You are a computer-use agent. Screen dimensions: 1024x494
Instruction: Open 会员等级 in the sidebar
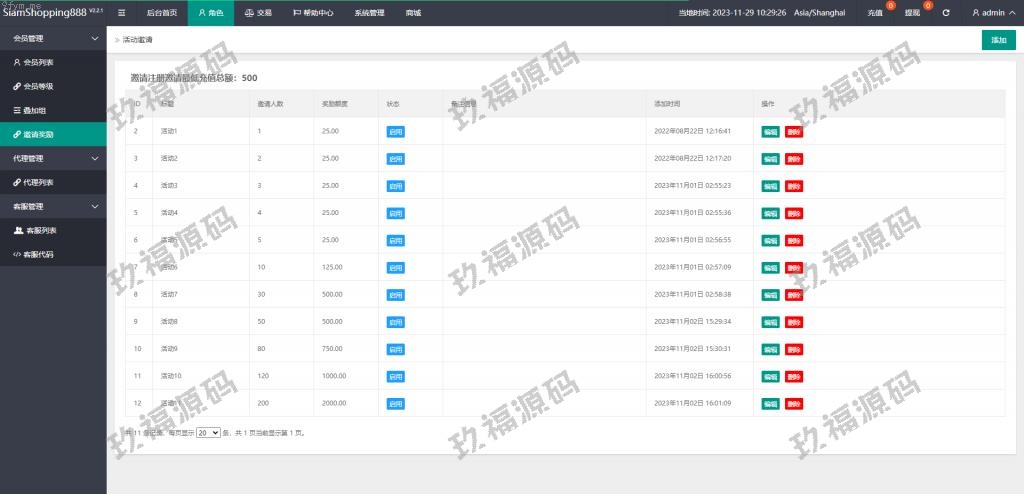click(38, 86)
